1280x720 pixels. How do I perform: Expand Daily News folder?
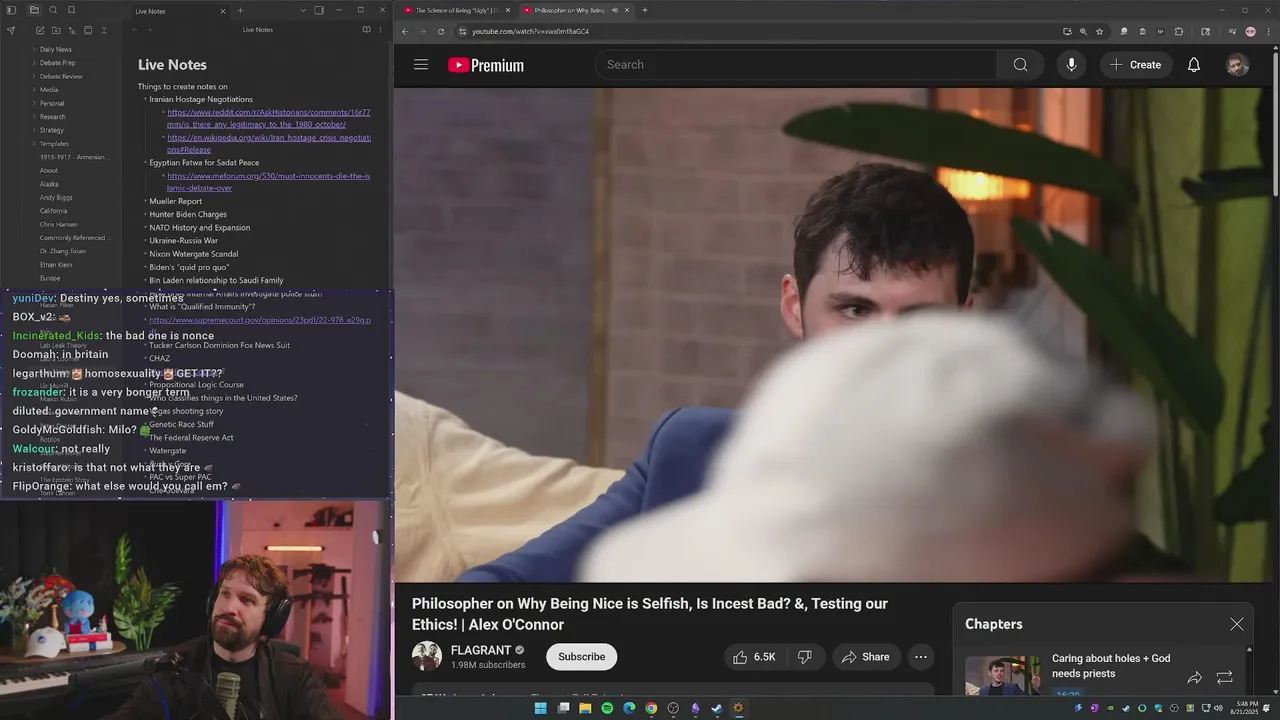[55, 49]
